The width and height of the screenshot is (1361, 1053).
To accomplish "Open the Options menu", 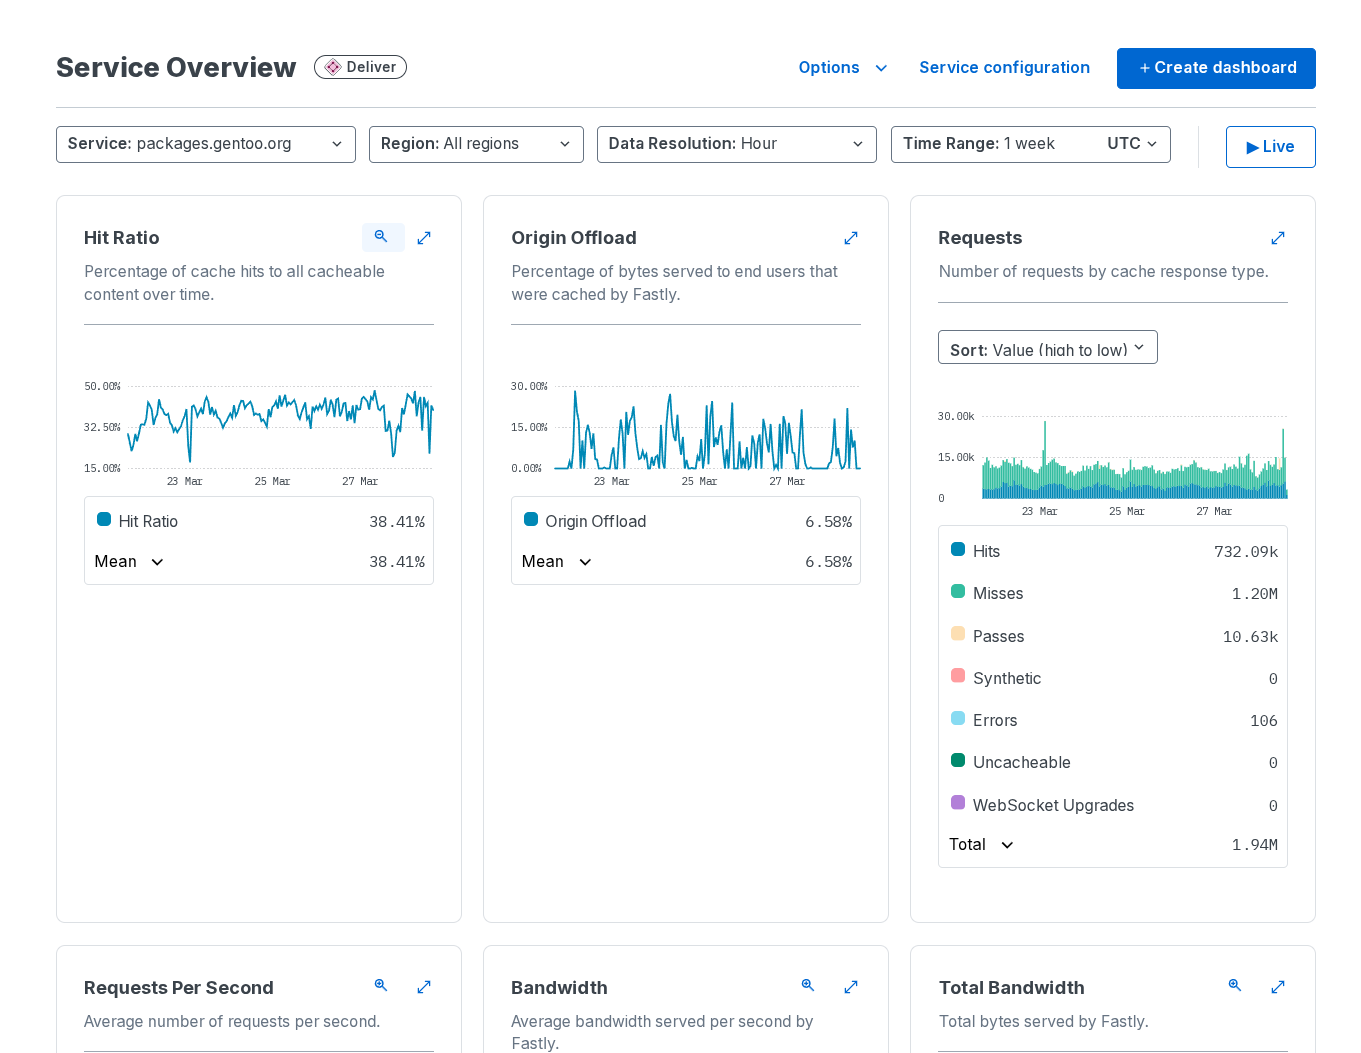I will tap(842, 68).
